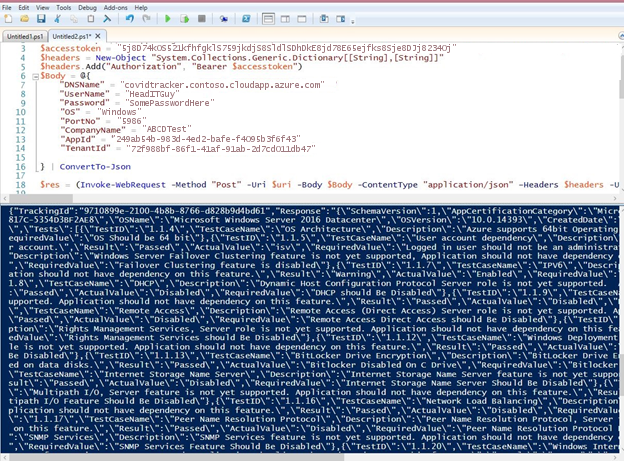Click "application/json" content type string
624x461 pixels.
point(468,185)
